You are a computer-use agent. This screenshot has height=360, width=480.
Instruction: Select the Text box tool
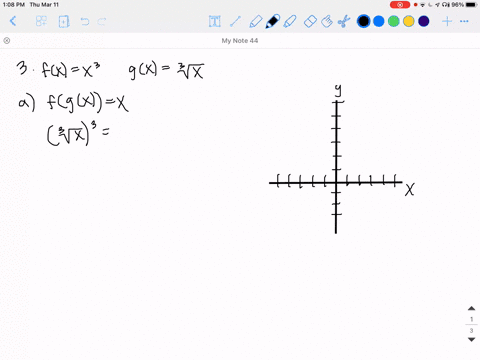click(215, 21)
